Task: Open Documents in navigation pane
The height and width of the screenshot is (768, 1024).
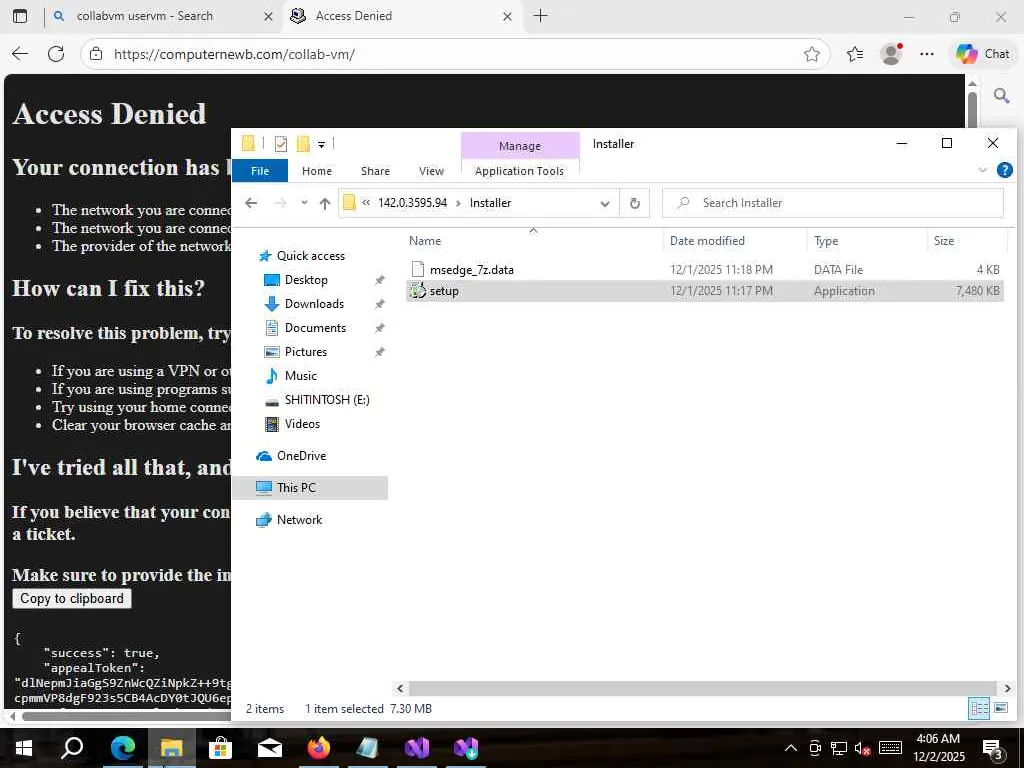Action: click(x=315, y=328)
